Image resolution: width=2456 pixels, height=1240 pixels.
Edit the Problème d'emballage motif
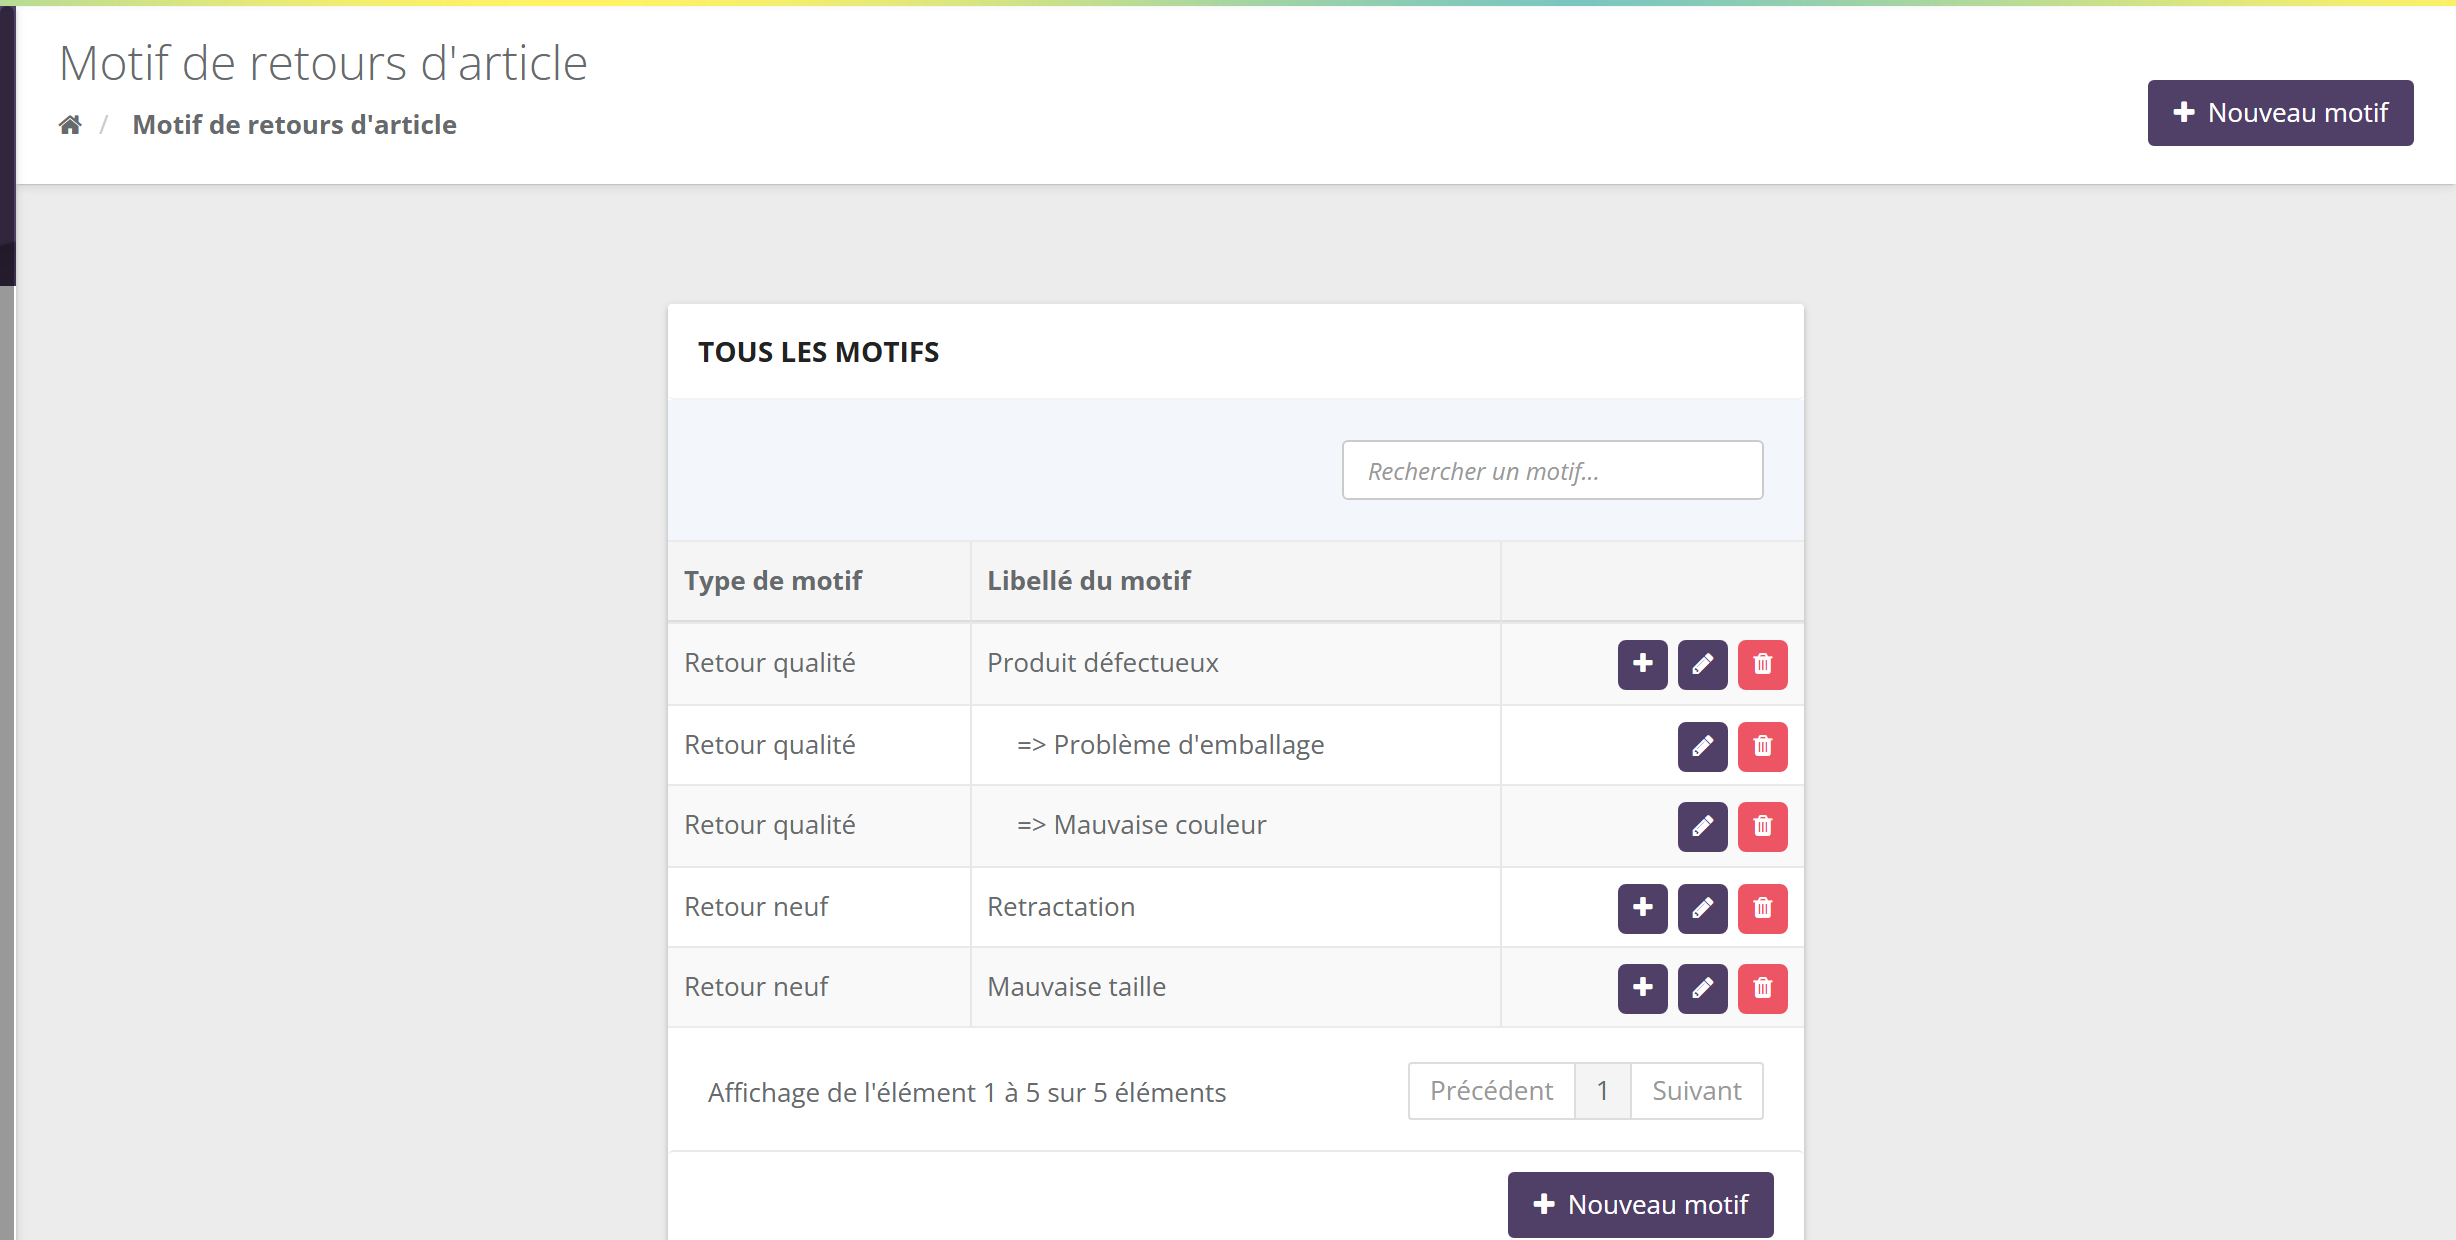coord(1702,746)
